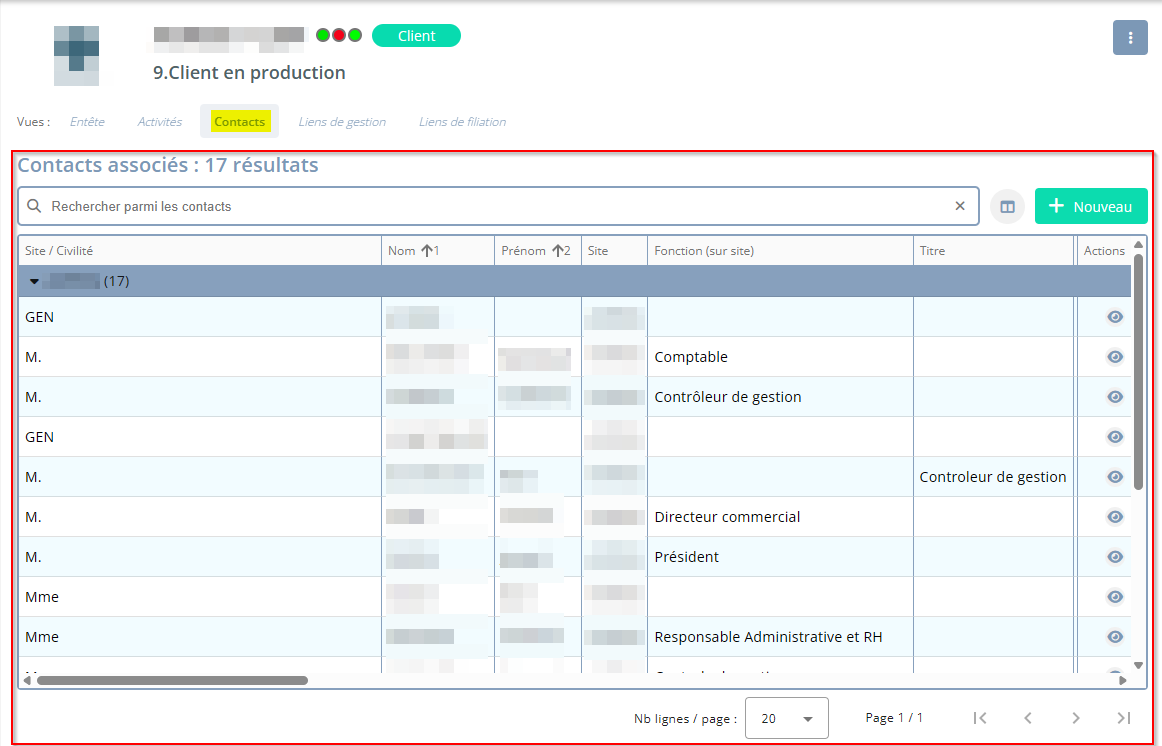View the Directeur commercial contact's eye icon
The image size is (1162, 746).
tap(1114, 517)
